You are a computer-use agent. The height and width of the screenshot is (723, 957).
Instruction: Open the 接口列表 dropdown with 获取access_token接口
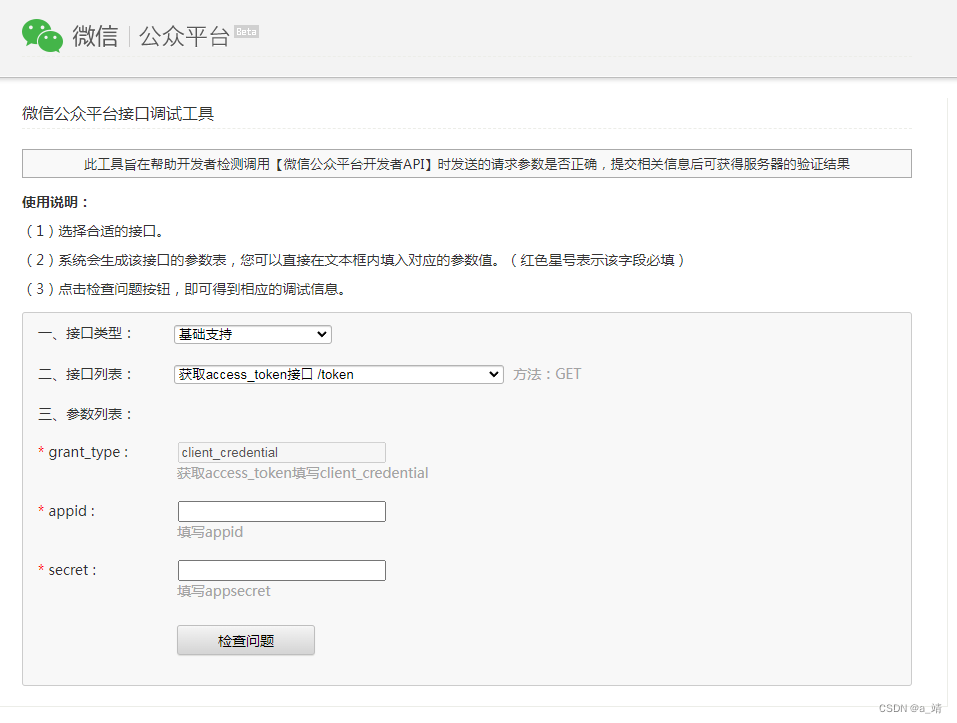(339, 374)
